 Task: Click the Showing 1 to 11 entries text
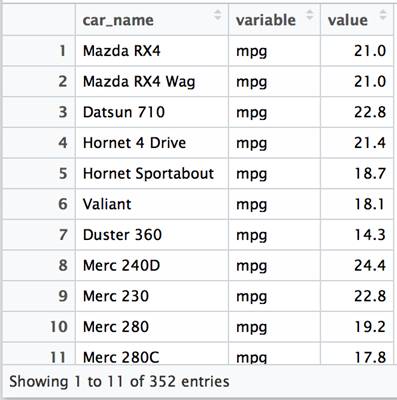pyautogui.click(x=119, y=382)
